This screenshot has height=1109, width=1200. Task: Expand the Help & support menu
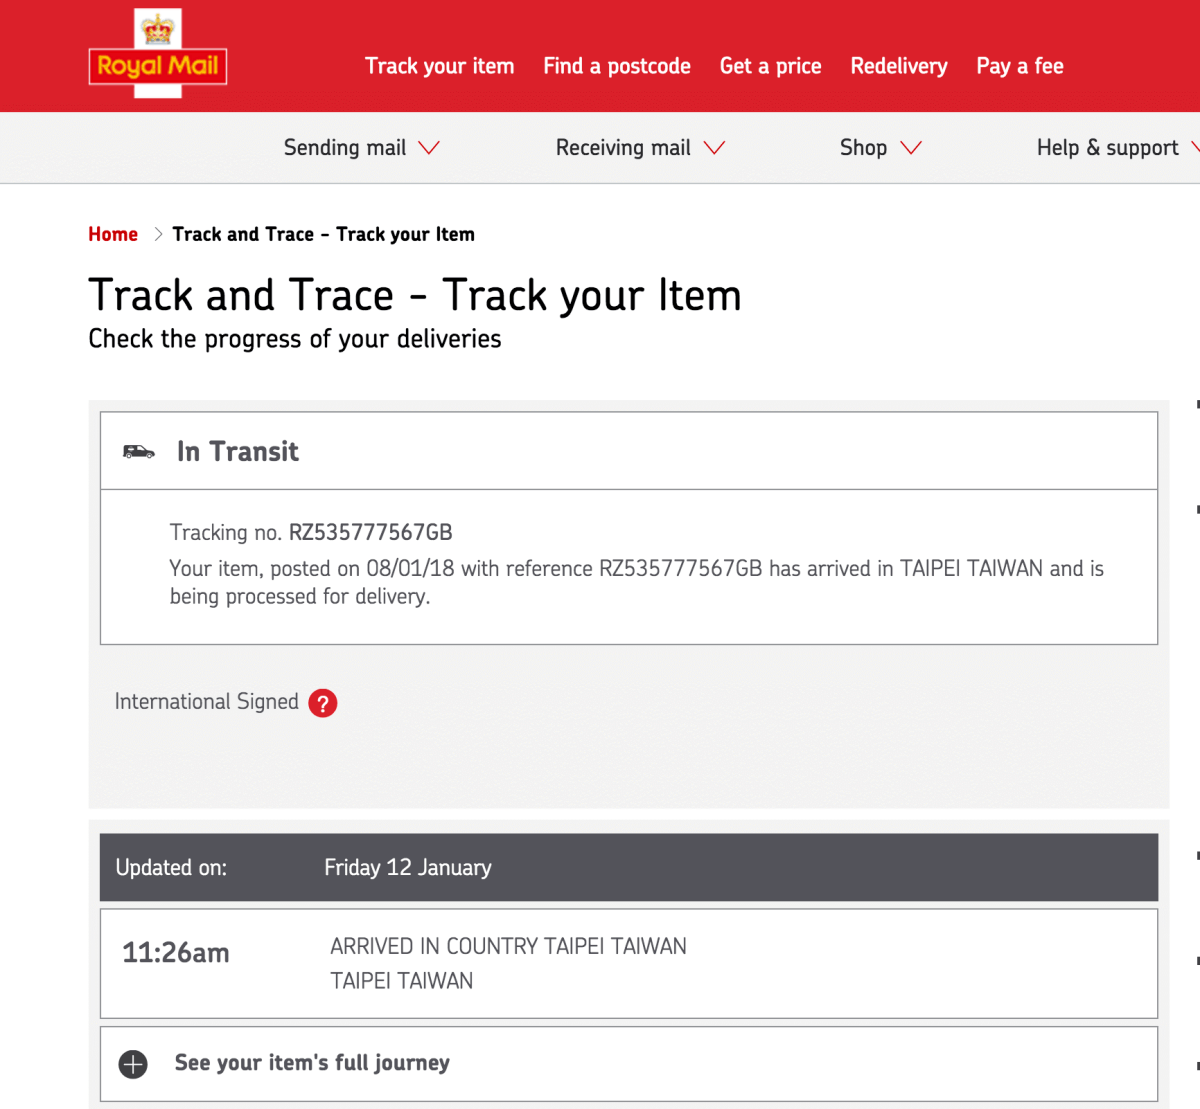pos(1118,148)
